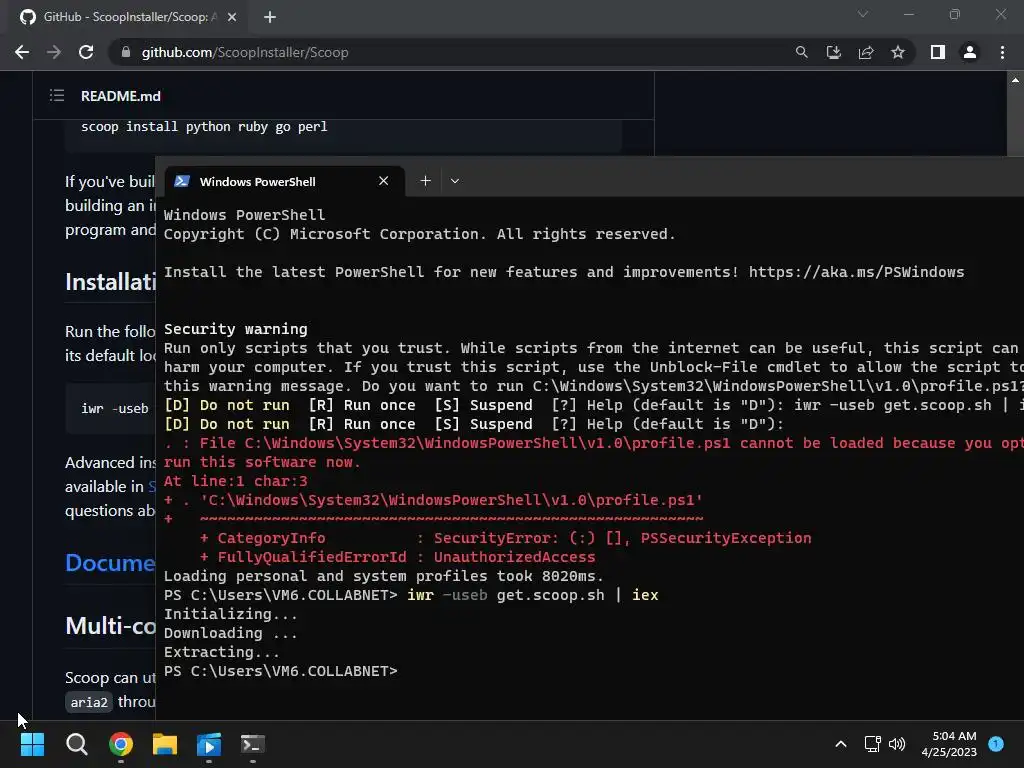The image size is (1024, 768).
Task: Click 'Security warning' text in terminal
Action: 235,329
